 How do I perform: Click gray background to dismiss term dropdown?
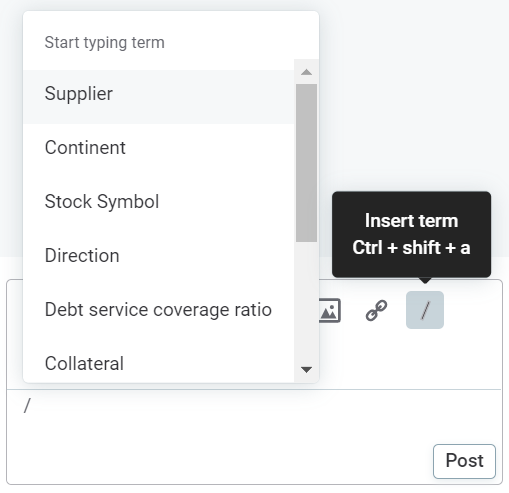tap(413, 100)
